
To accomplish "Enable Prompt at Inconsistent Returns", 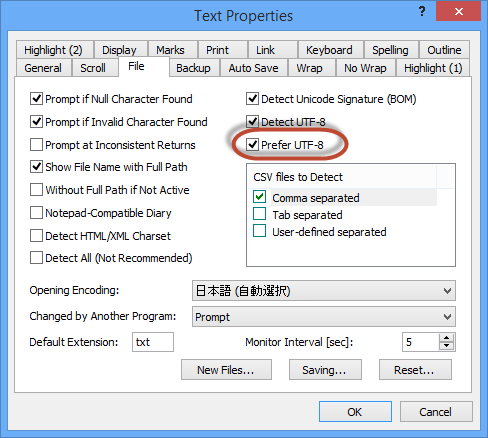I will pos(36,145).
